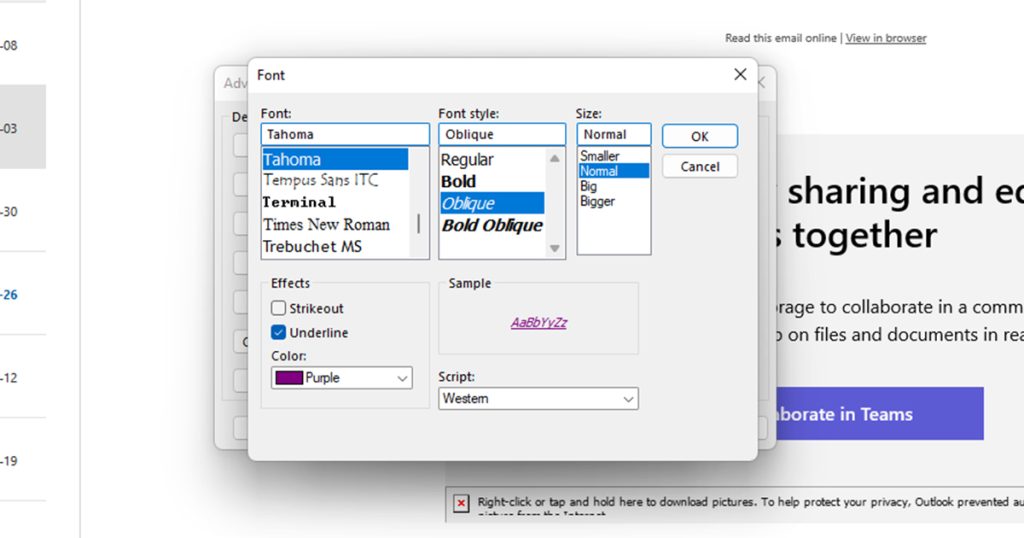Select Smaller in the Size list
The height and width of the screenshot is (538, 1024).
(600, 156)
